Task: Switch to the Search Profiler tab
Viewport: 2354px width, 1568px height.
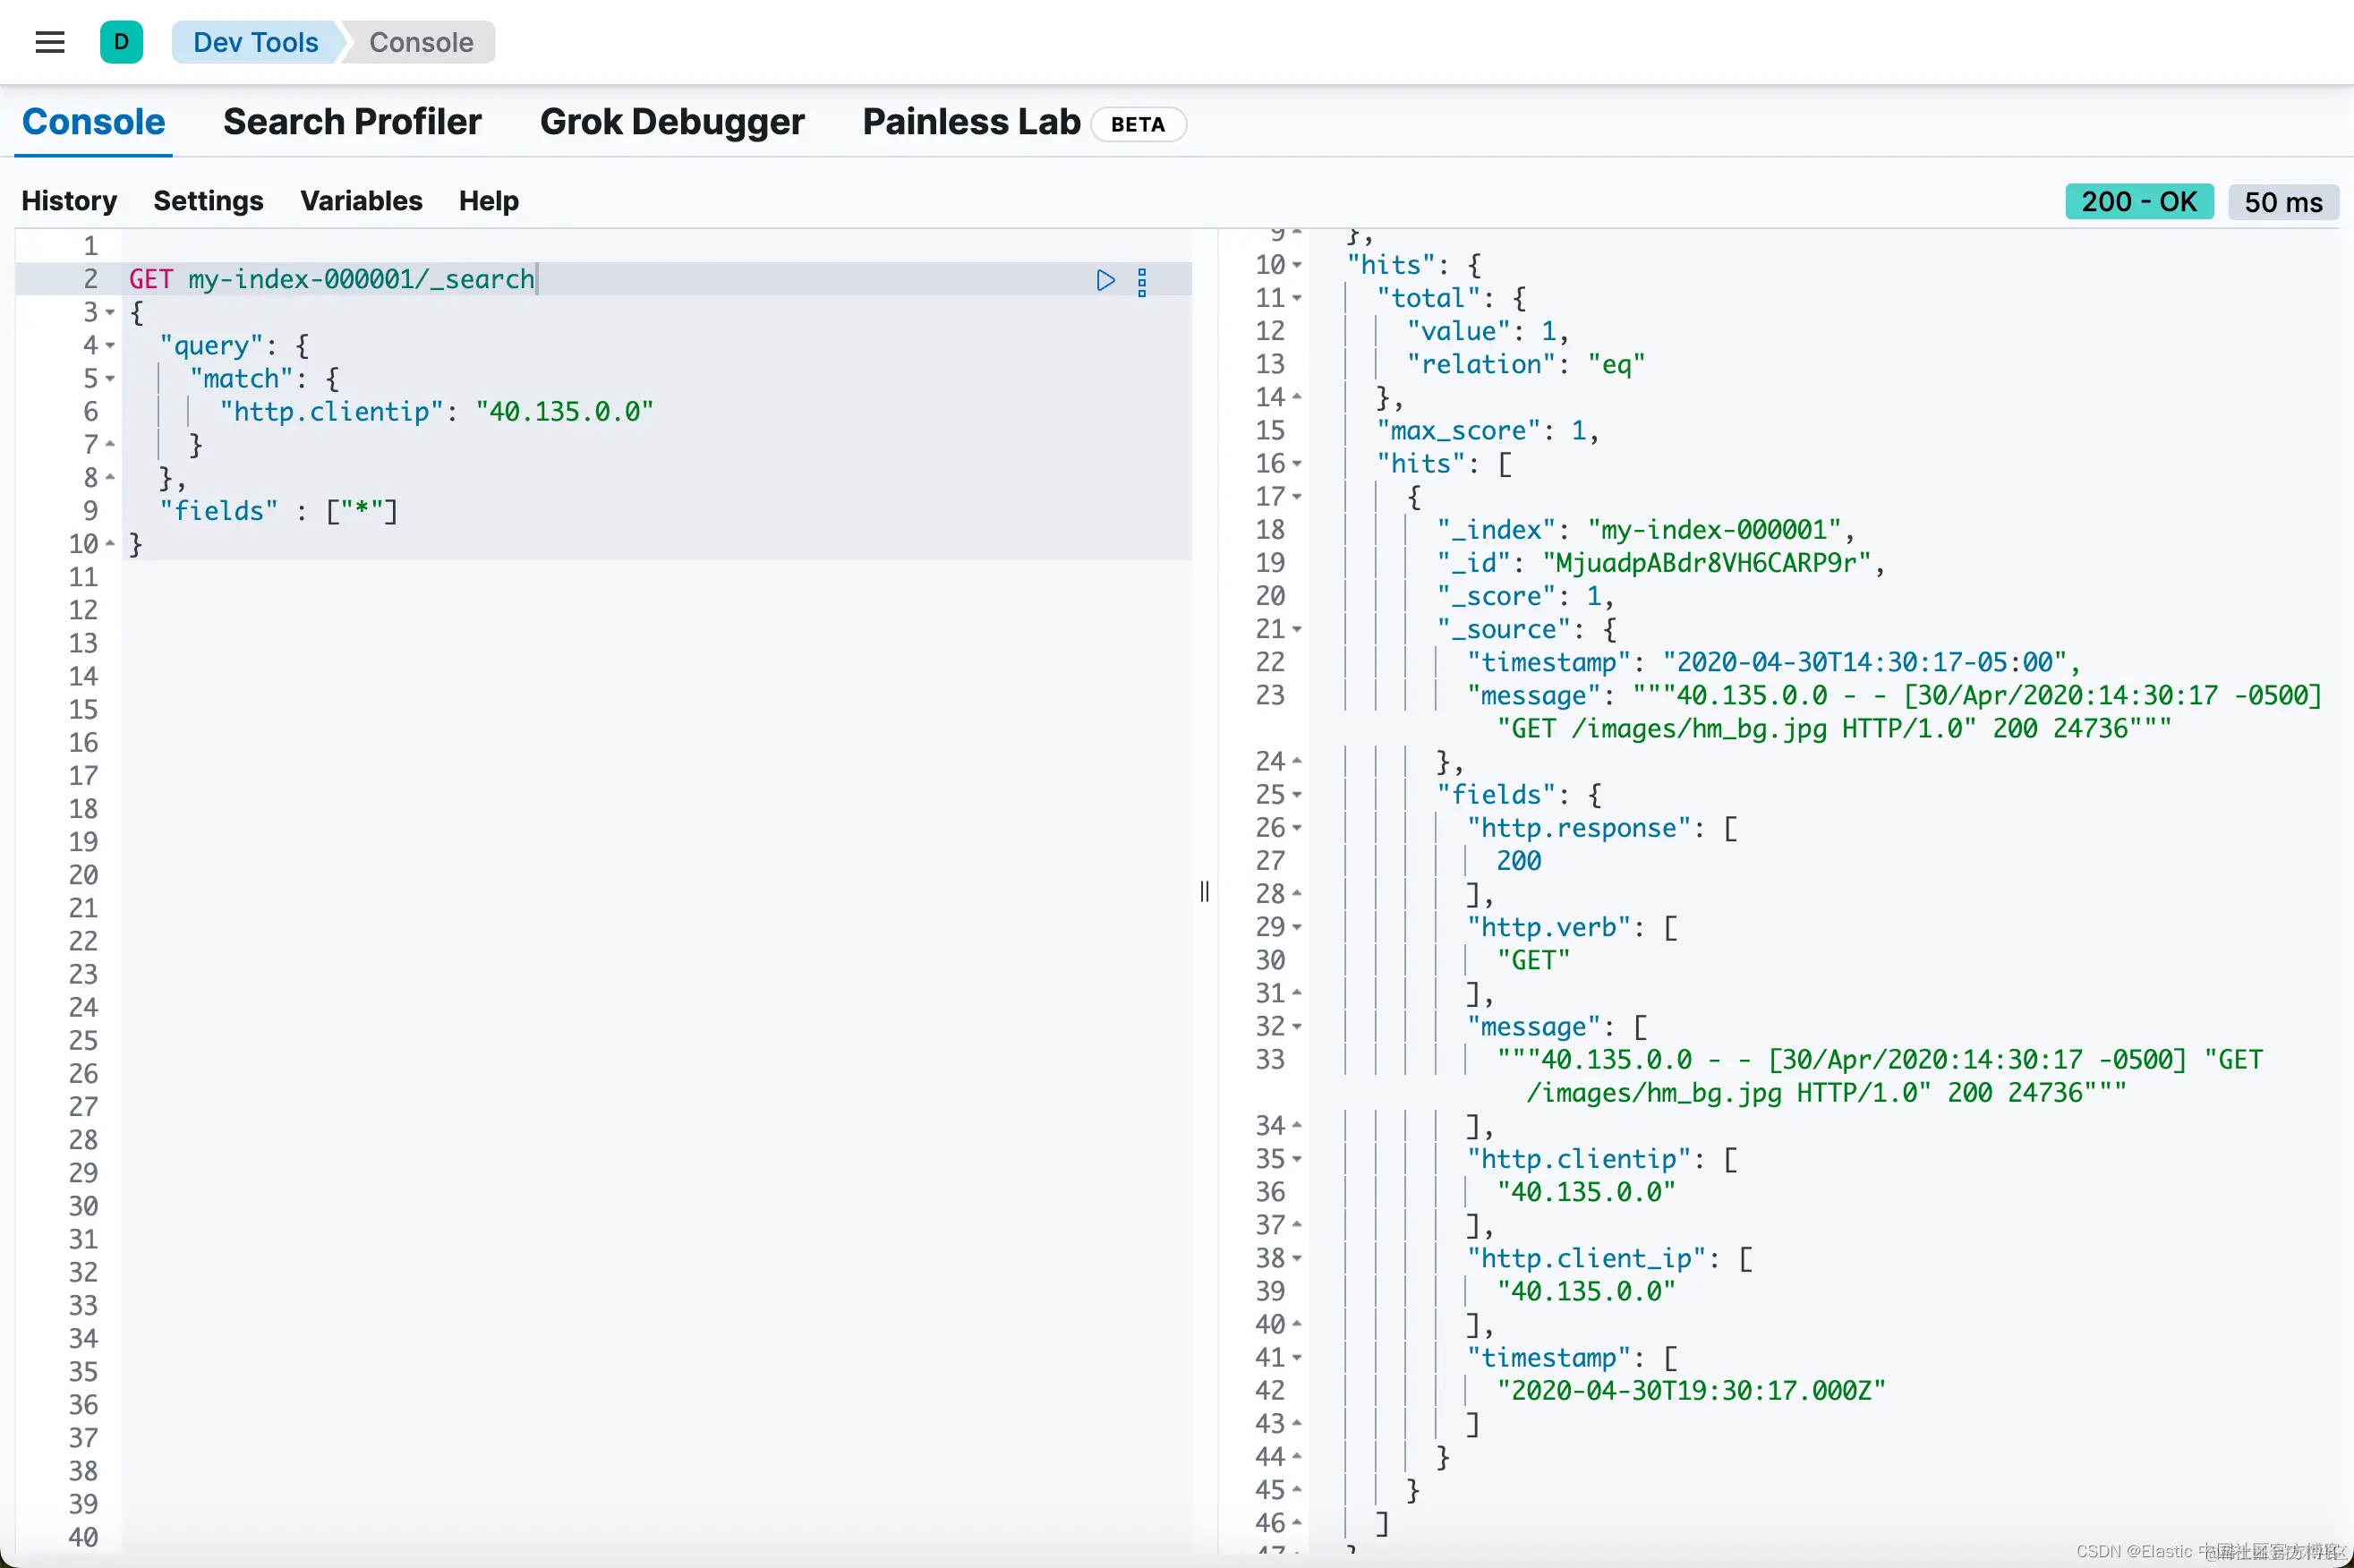Action: 352,122
